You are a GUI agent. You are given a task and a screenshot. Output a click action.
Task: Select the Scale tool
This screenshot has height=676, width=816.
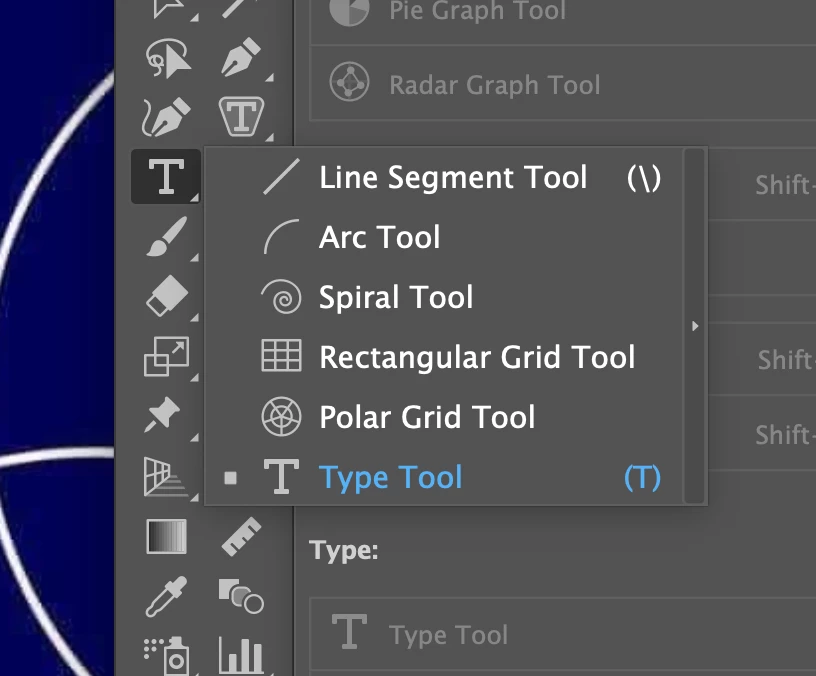click(167, 356)
